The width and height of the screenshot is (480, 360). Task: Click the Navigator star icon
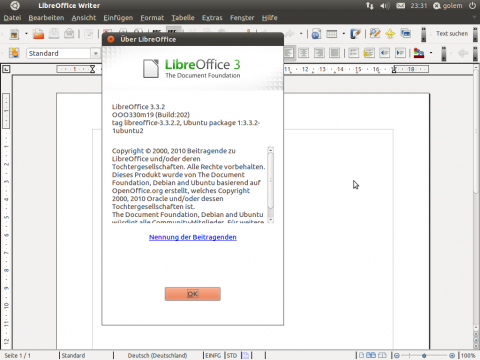(x=390, y=34)
